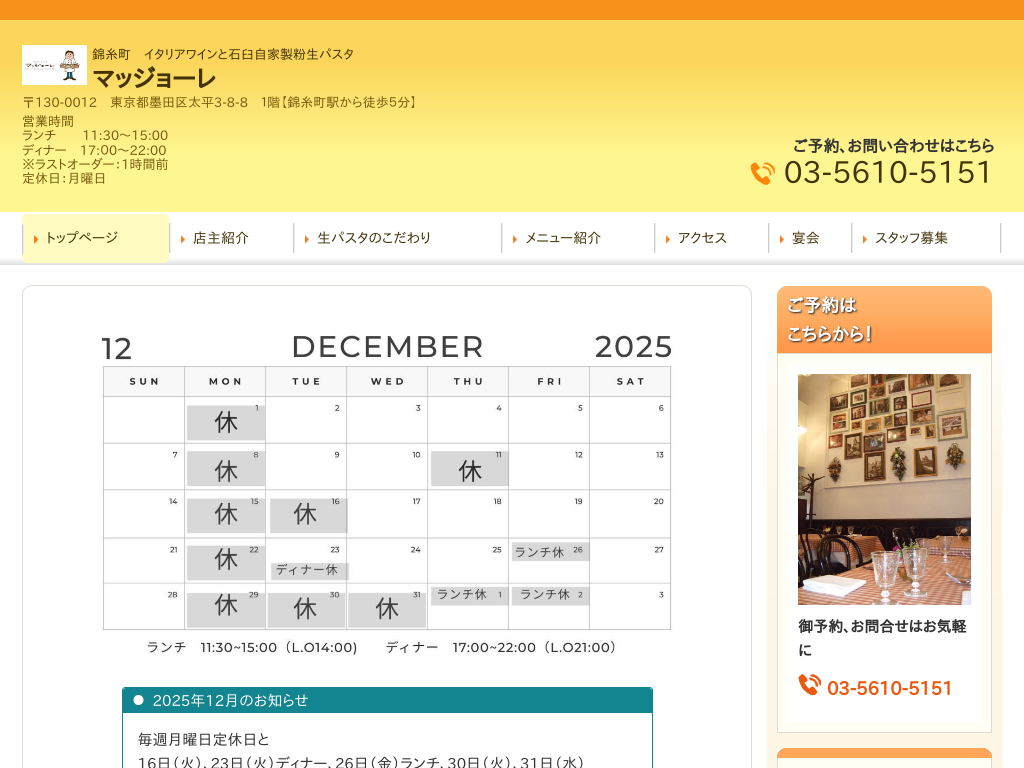The width and height of the screenshot is (1024, 768).
Task: Click the arrow icon beside トップページ
Action: [36, 239]
